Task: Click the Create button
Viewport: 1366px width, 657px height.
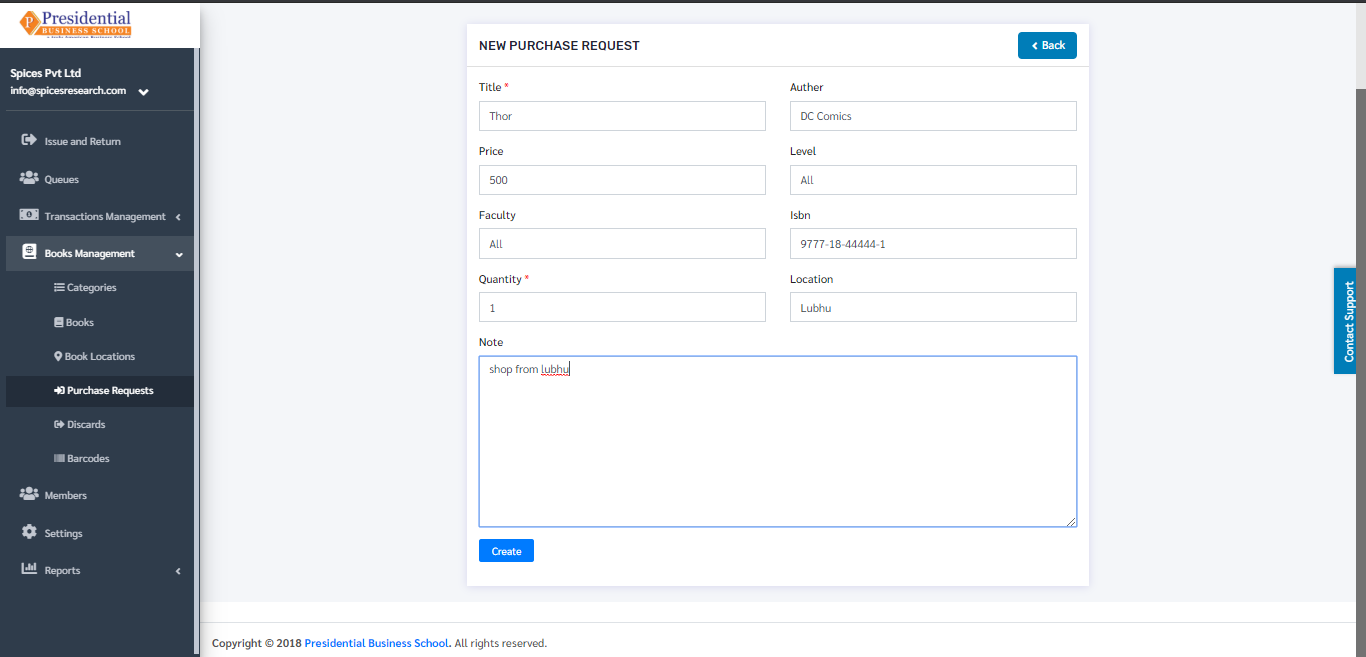Action: point(506,551)
